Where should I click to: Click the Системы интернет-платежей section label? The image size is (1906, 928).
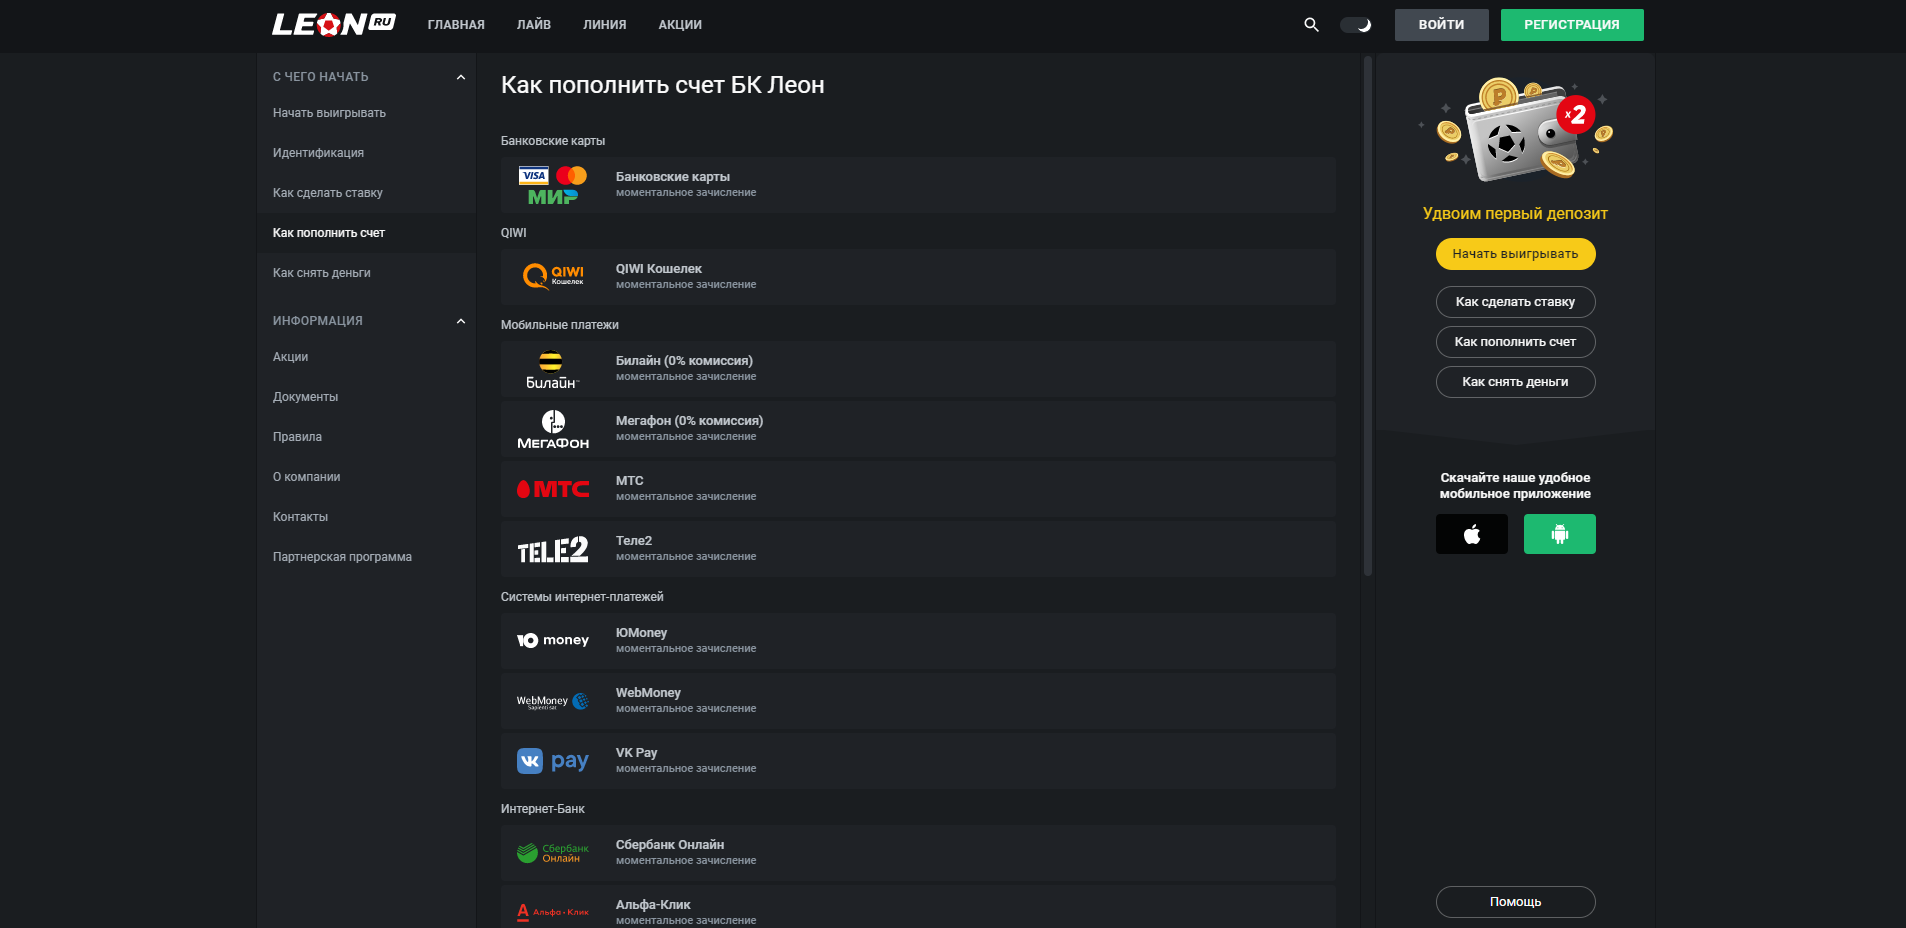click(x=582, y=597)
